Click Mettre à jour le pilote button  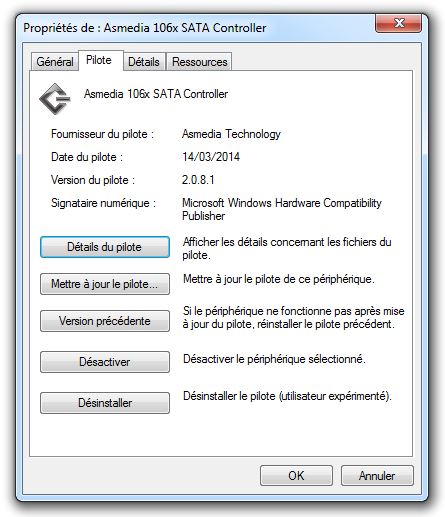[x=105, y=284]
